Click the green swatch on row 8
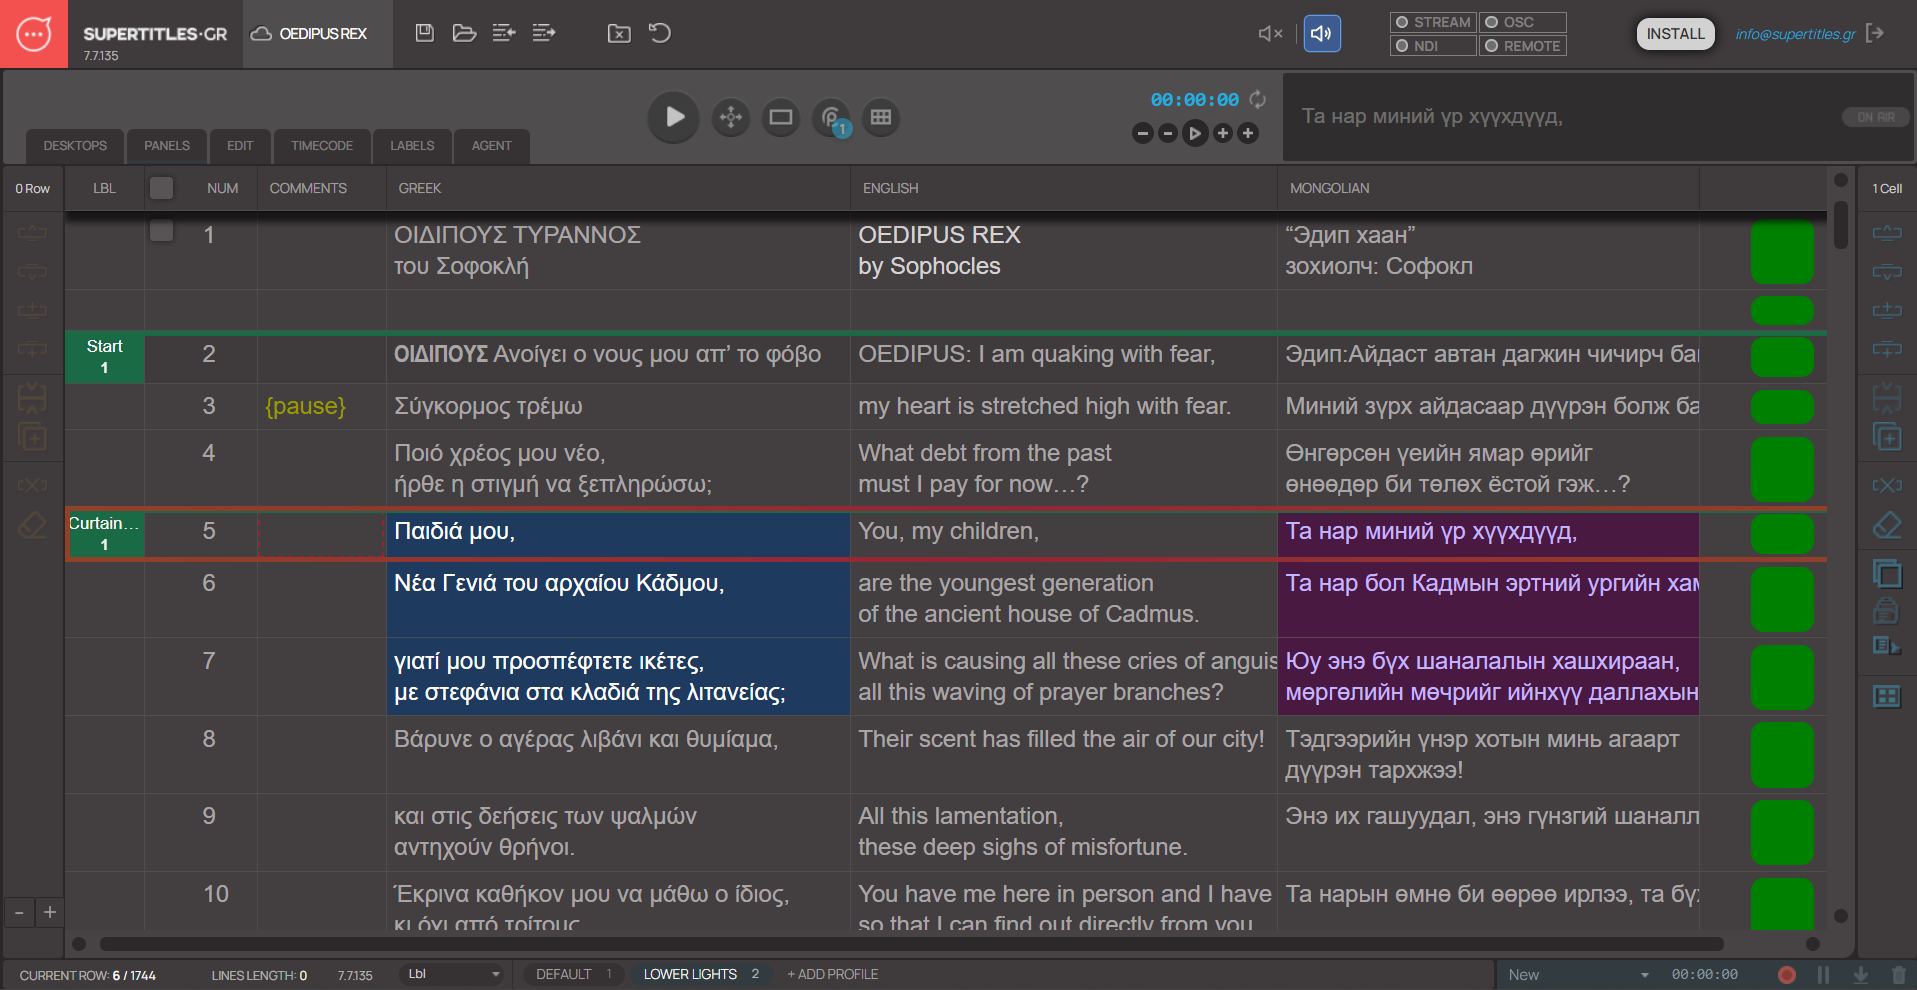This screenshot has width=1917, height=990. coord(1782,755)
